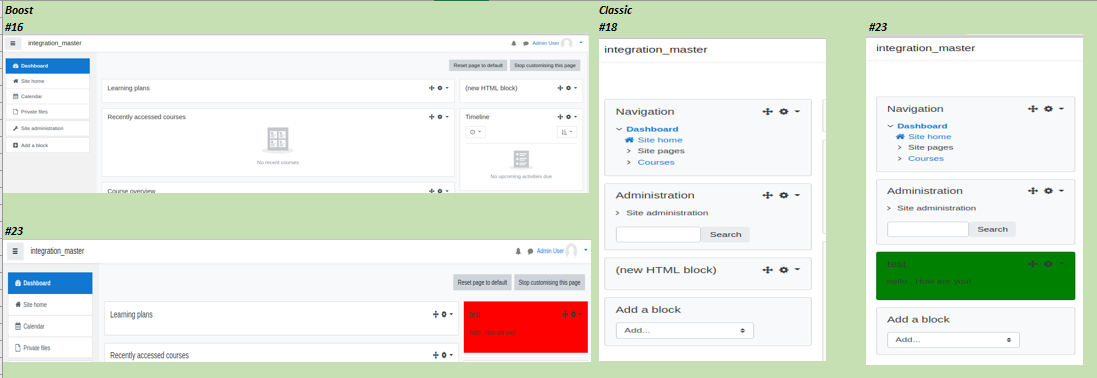
Task: Click Stop customising this page in Boost #16
Action: 545,65
